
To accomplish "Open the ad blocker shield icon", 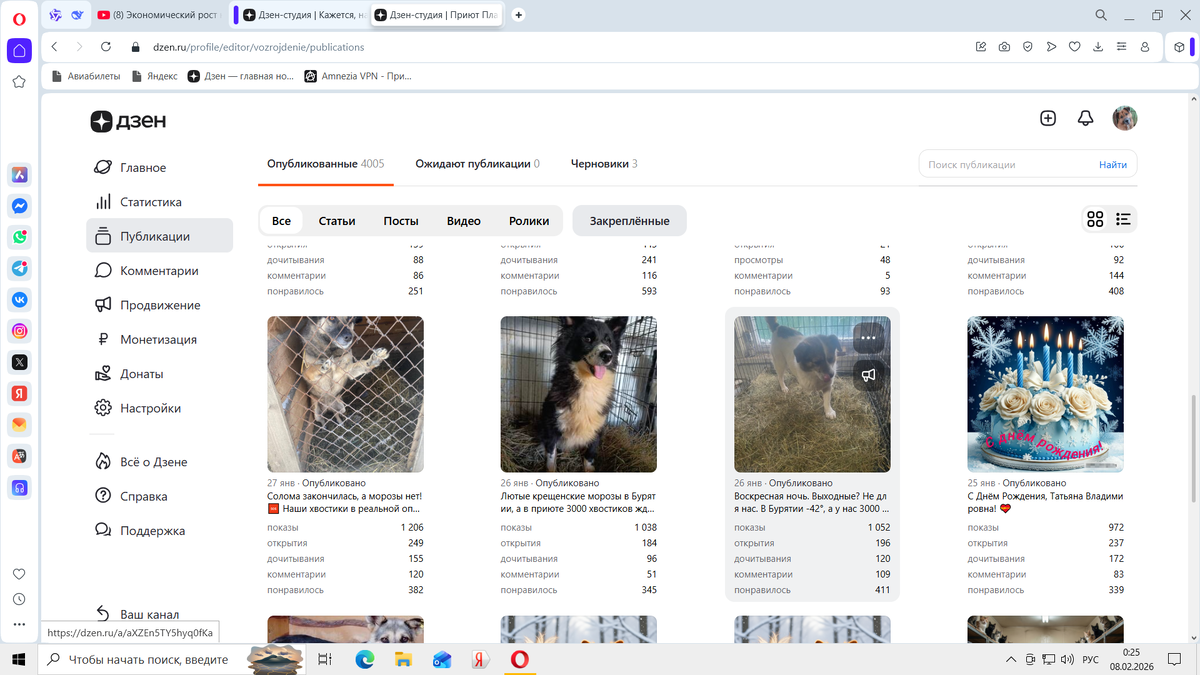I will coord(1027,47).
